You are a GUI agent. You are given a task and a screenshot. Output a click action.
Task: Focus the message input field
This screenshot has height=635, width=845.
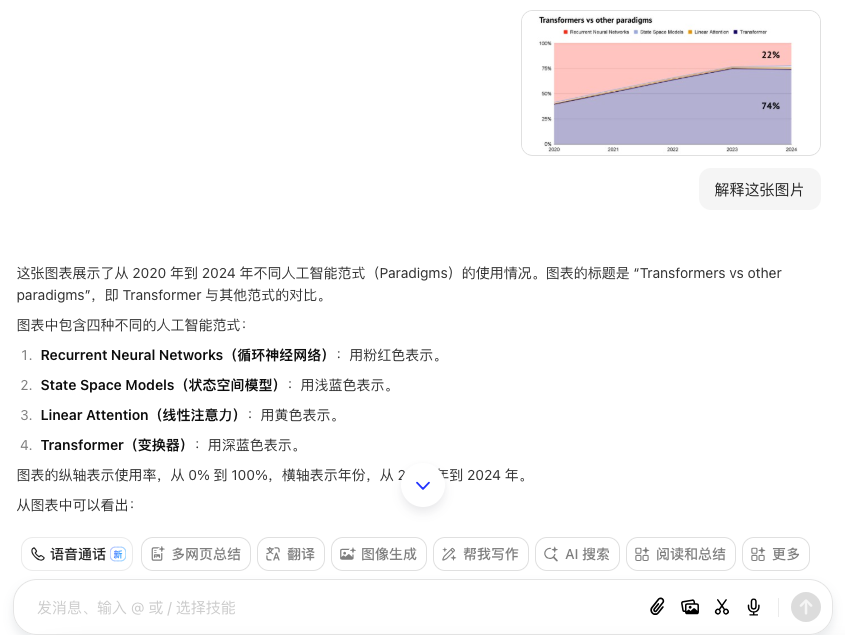334,608
